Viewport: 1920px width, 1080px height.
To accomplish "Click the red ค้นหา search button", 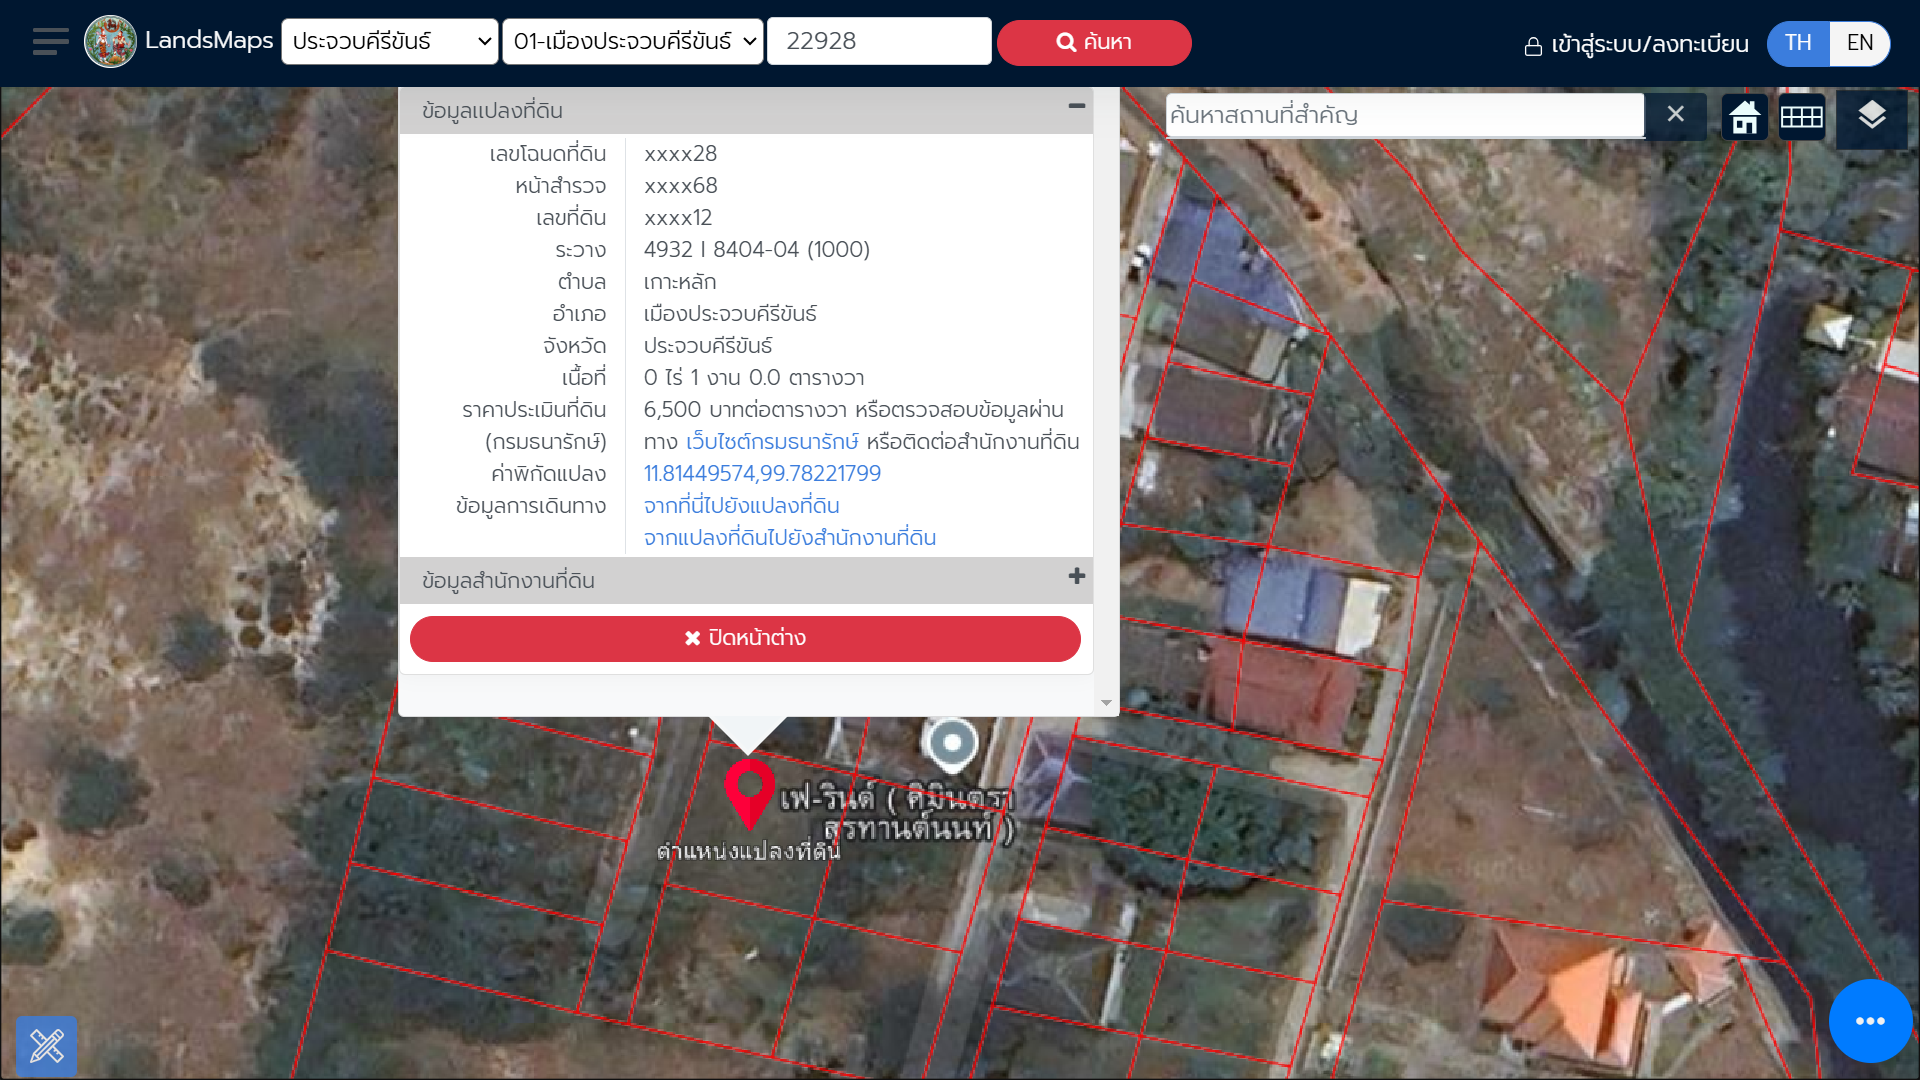I will coord(1094,43).
